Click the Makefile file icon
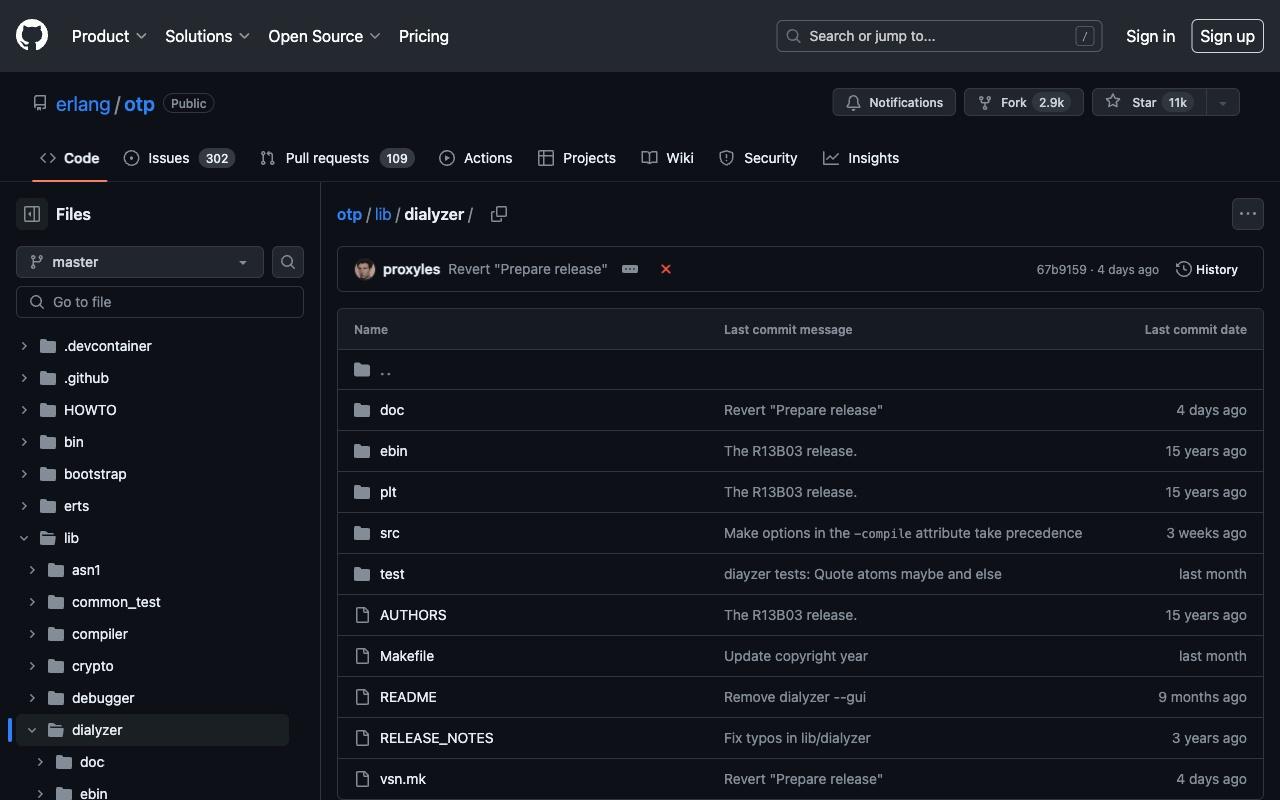 coord(362,656)
